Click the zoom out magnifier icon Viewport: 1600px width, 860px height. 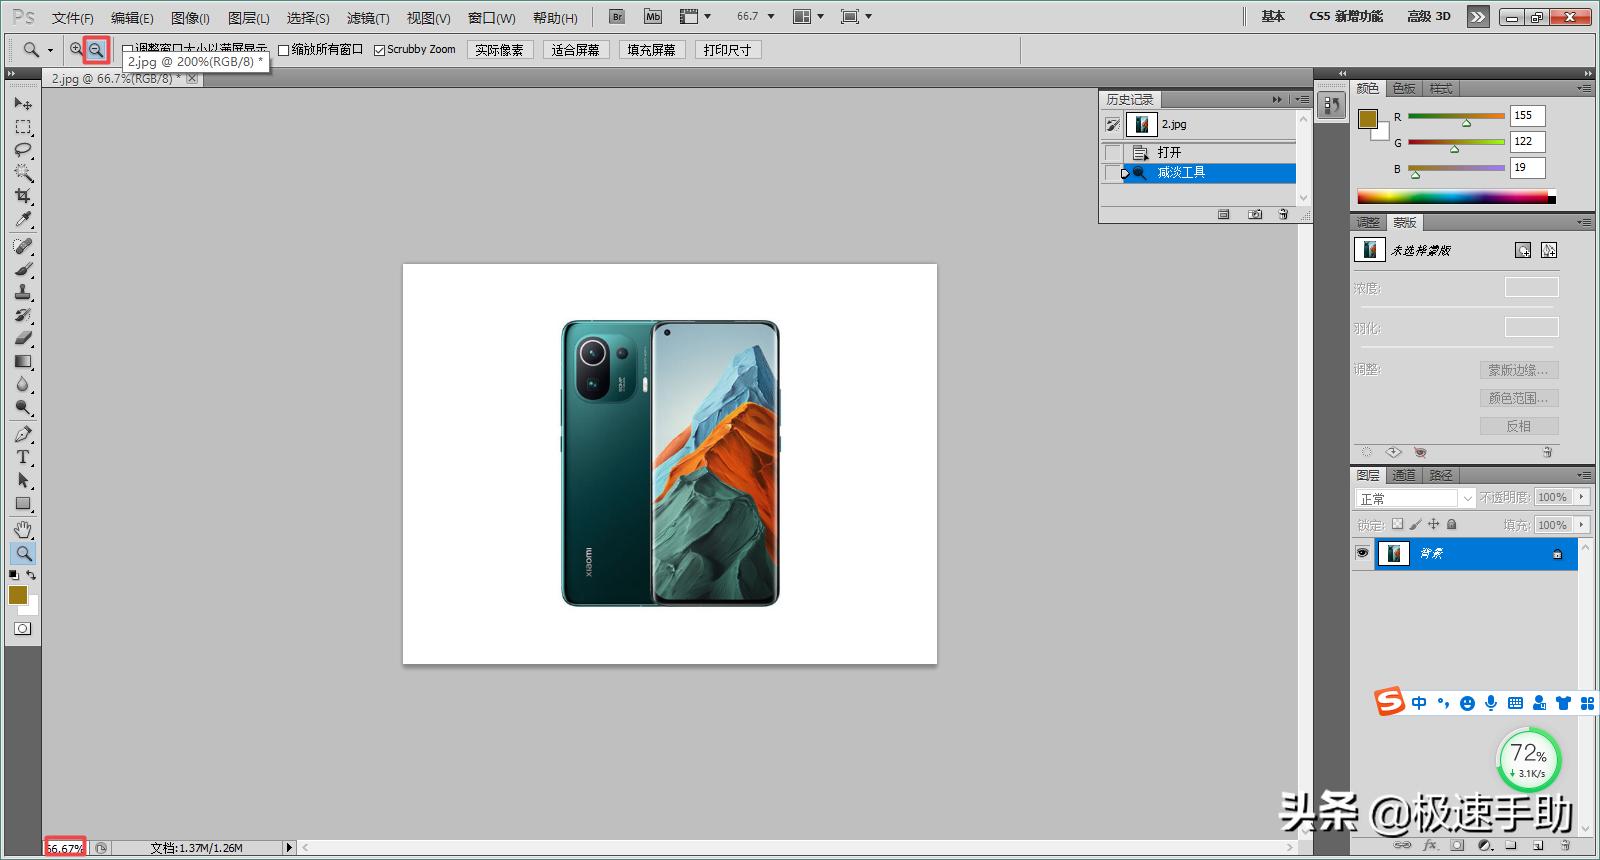(96, 49)
